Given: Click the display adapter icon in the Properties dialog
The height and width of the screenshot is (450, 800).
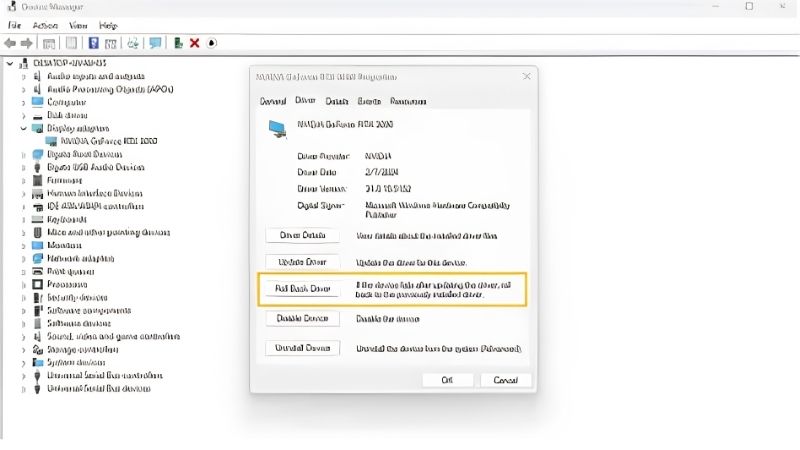Looking at the screenshot, I should 278,129.
